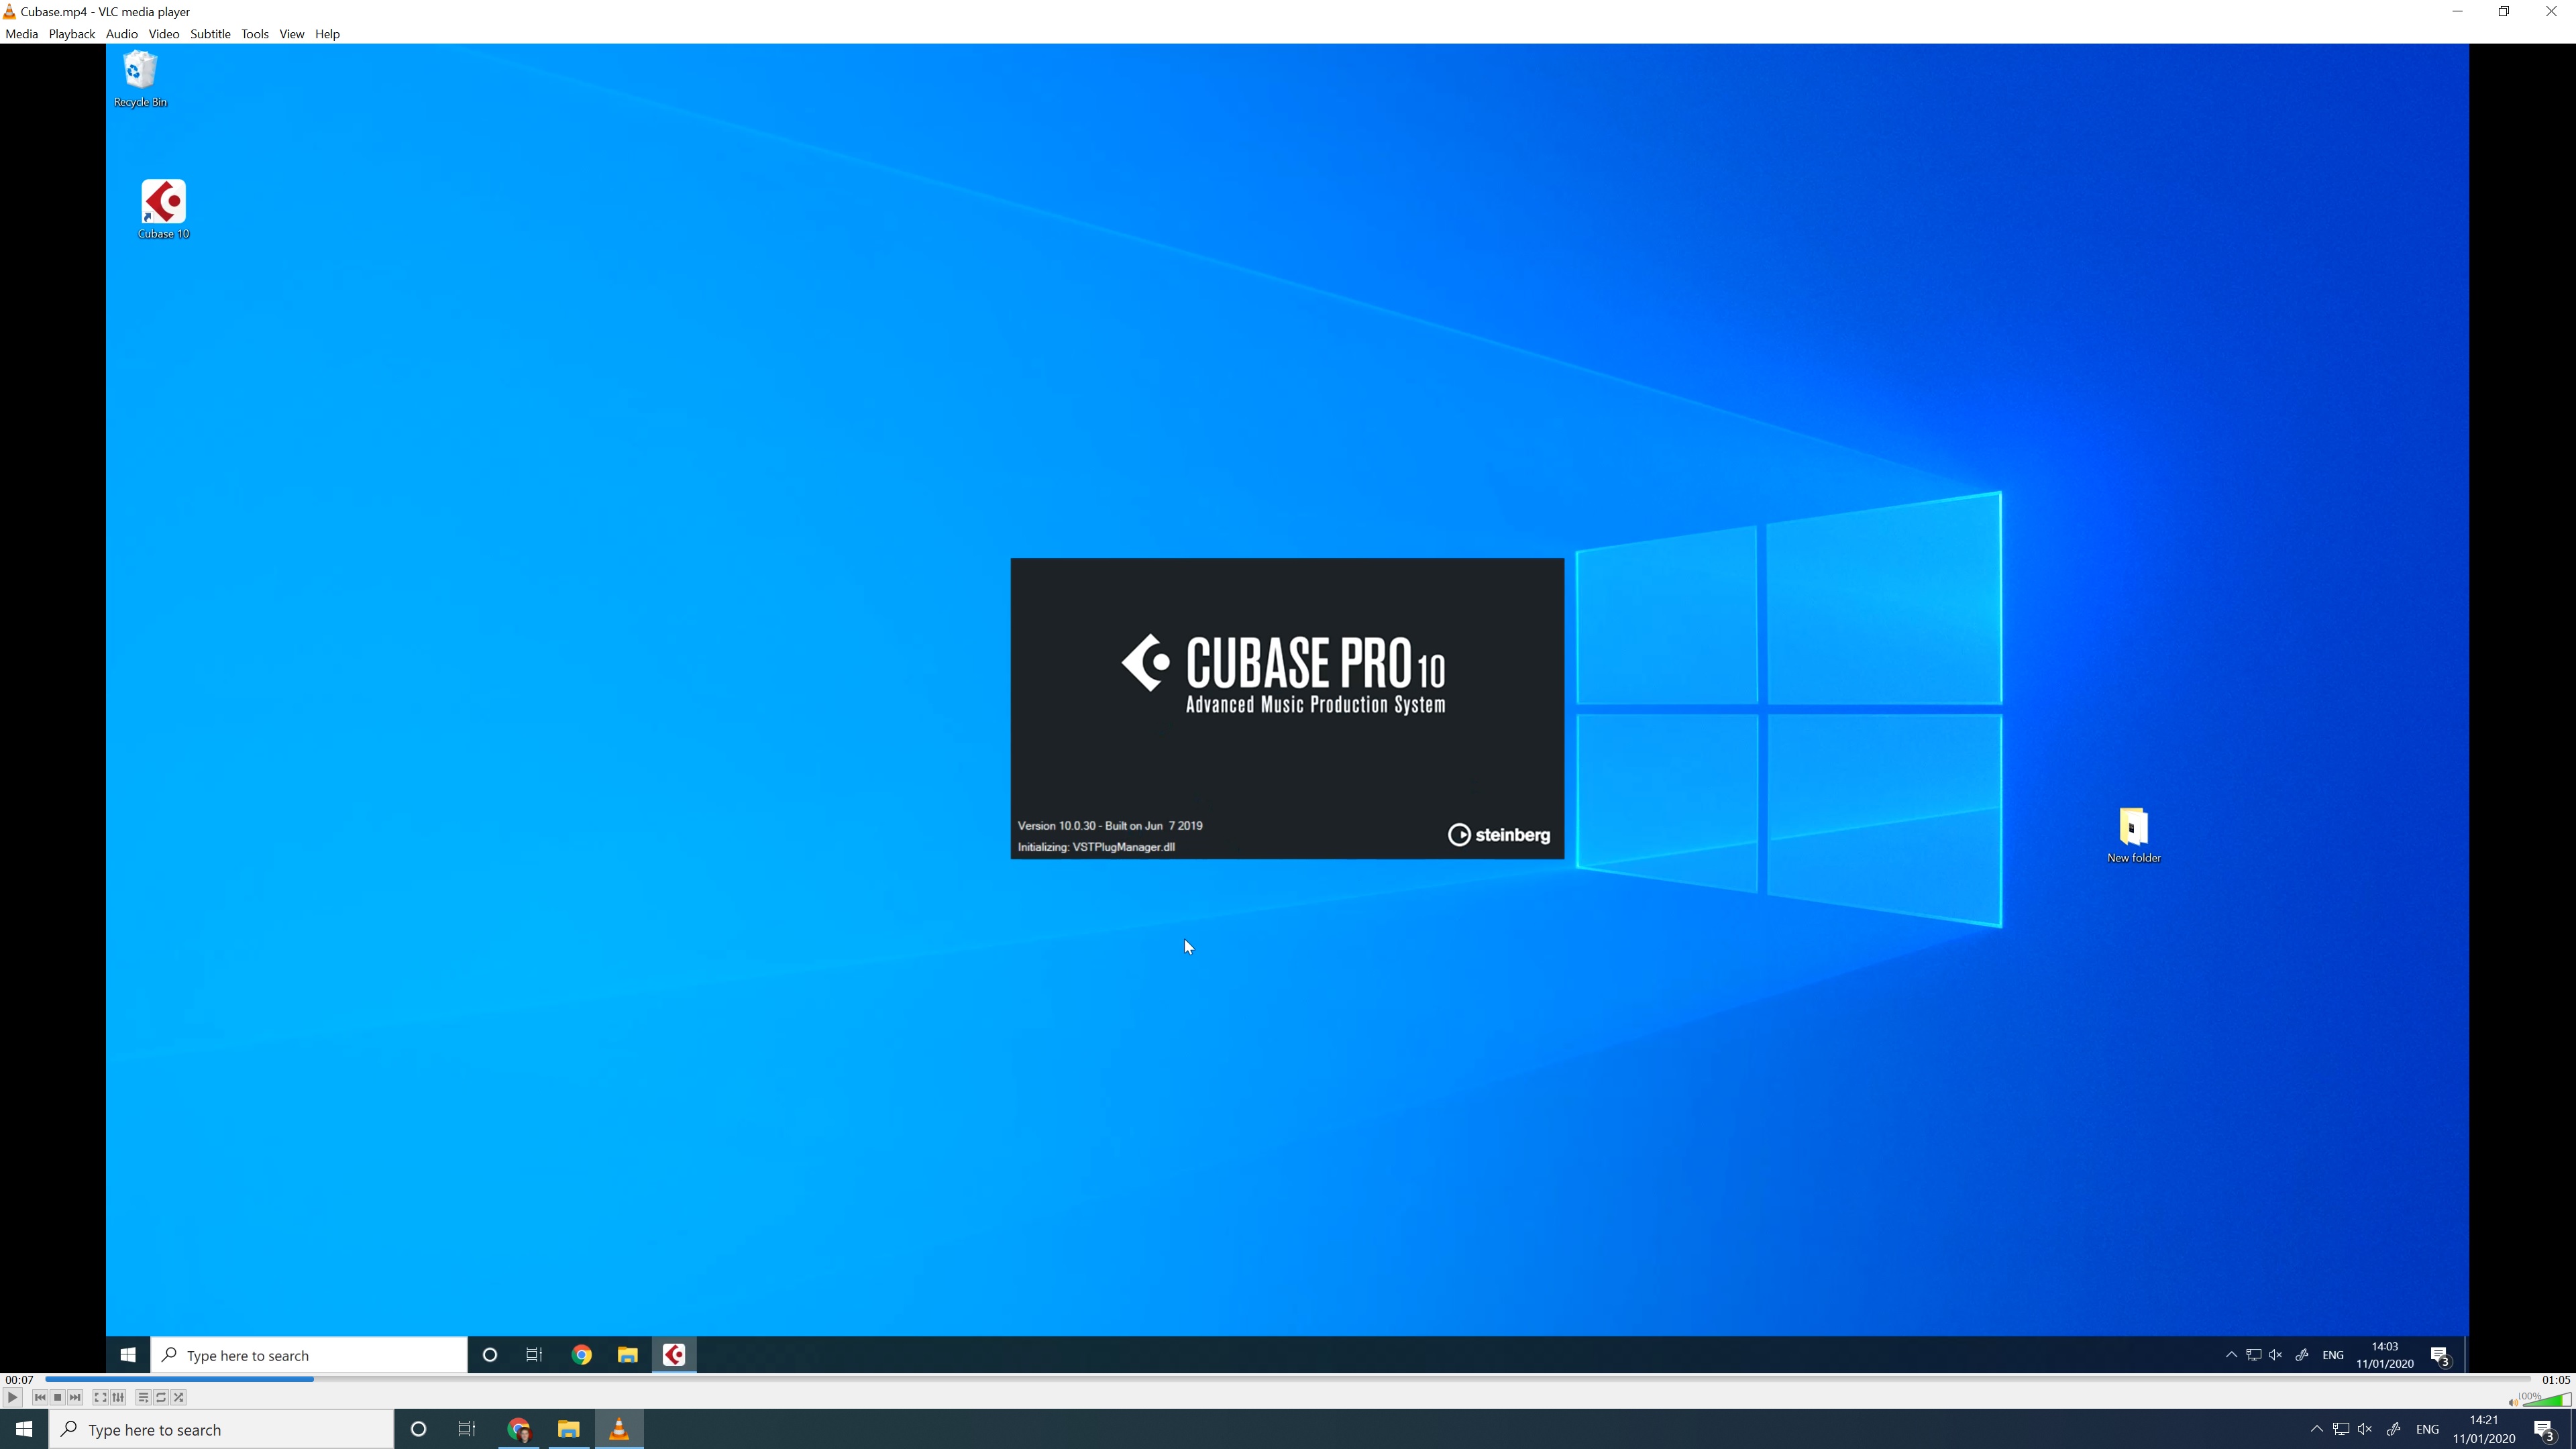Select the New folder icon in the video
Image resolution: width=2576 pixels, height=1449 pixels.
(2133, 836)
